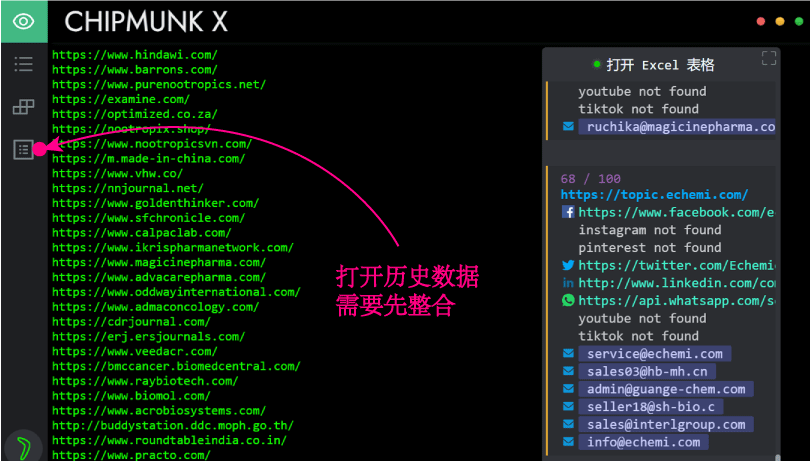Click https://www.biomol.com/ URL
The width and height of the screenshot is (810, 461).
click(x=131, y=396)
